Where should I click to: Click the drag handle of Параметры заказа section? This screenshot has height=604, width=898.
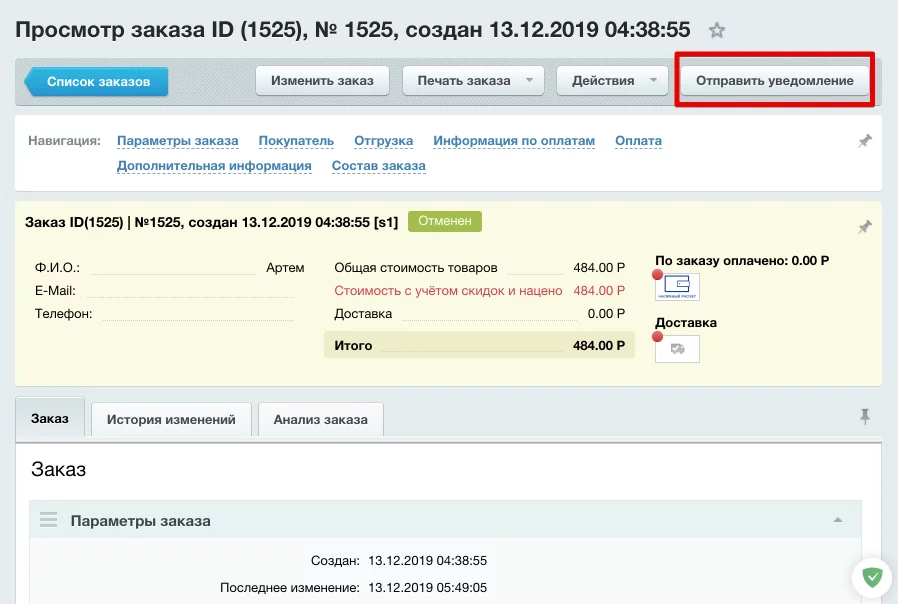pyautogui.click(x=48, y=520)
